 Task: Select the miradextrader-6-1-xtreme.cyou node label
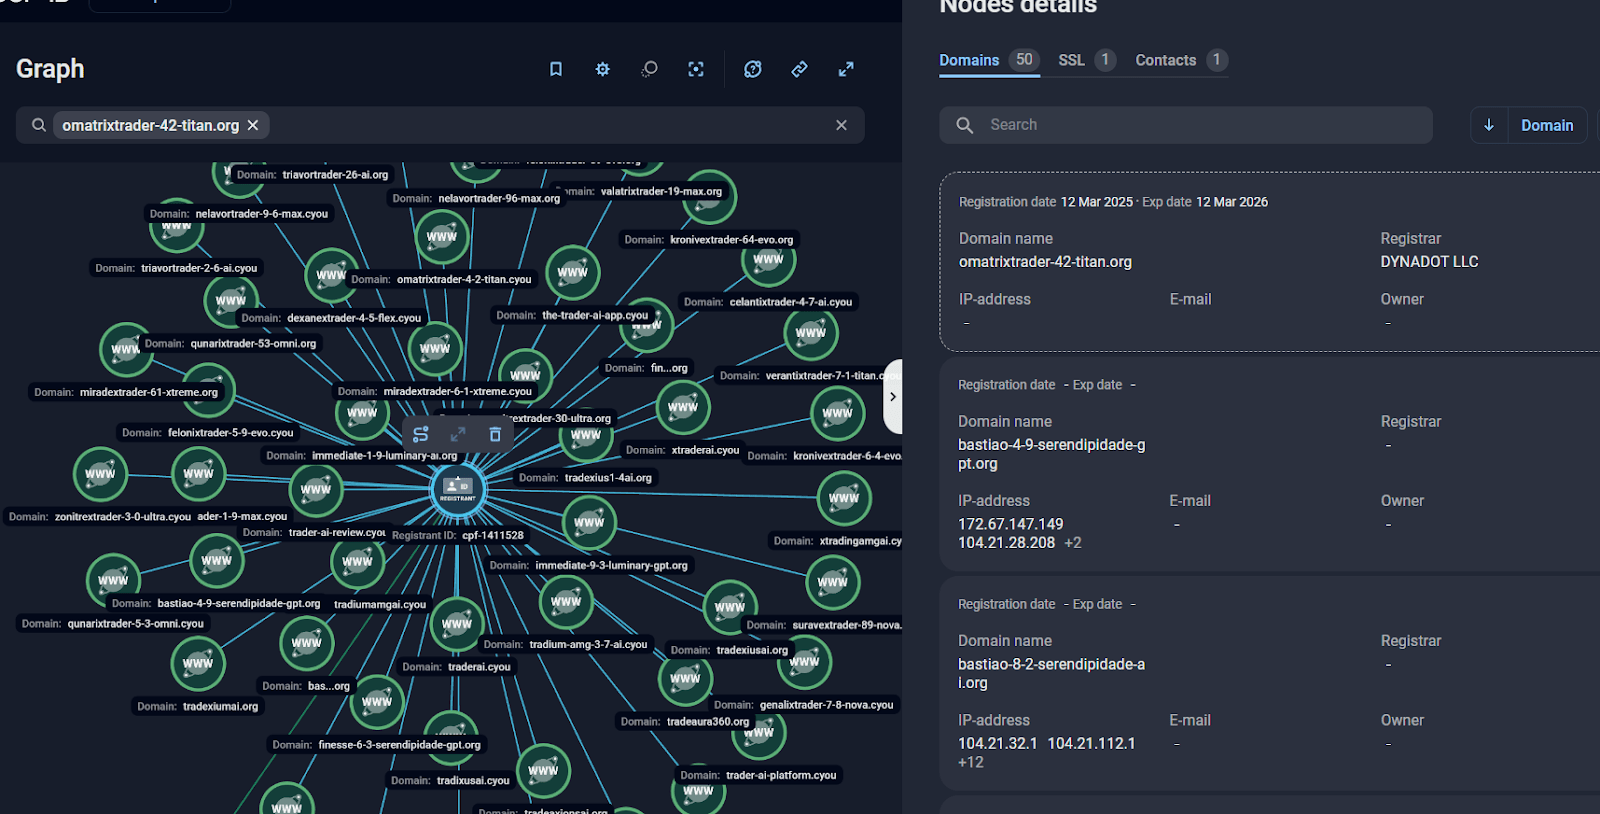[435, 392]
